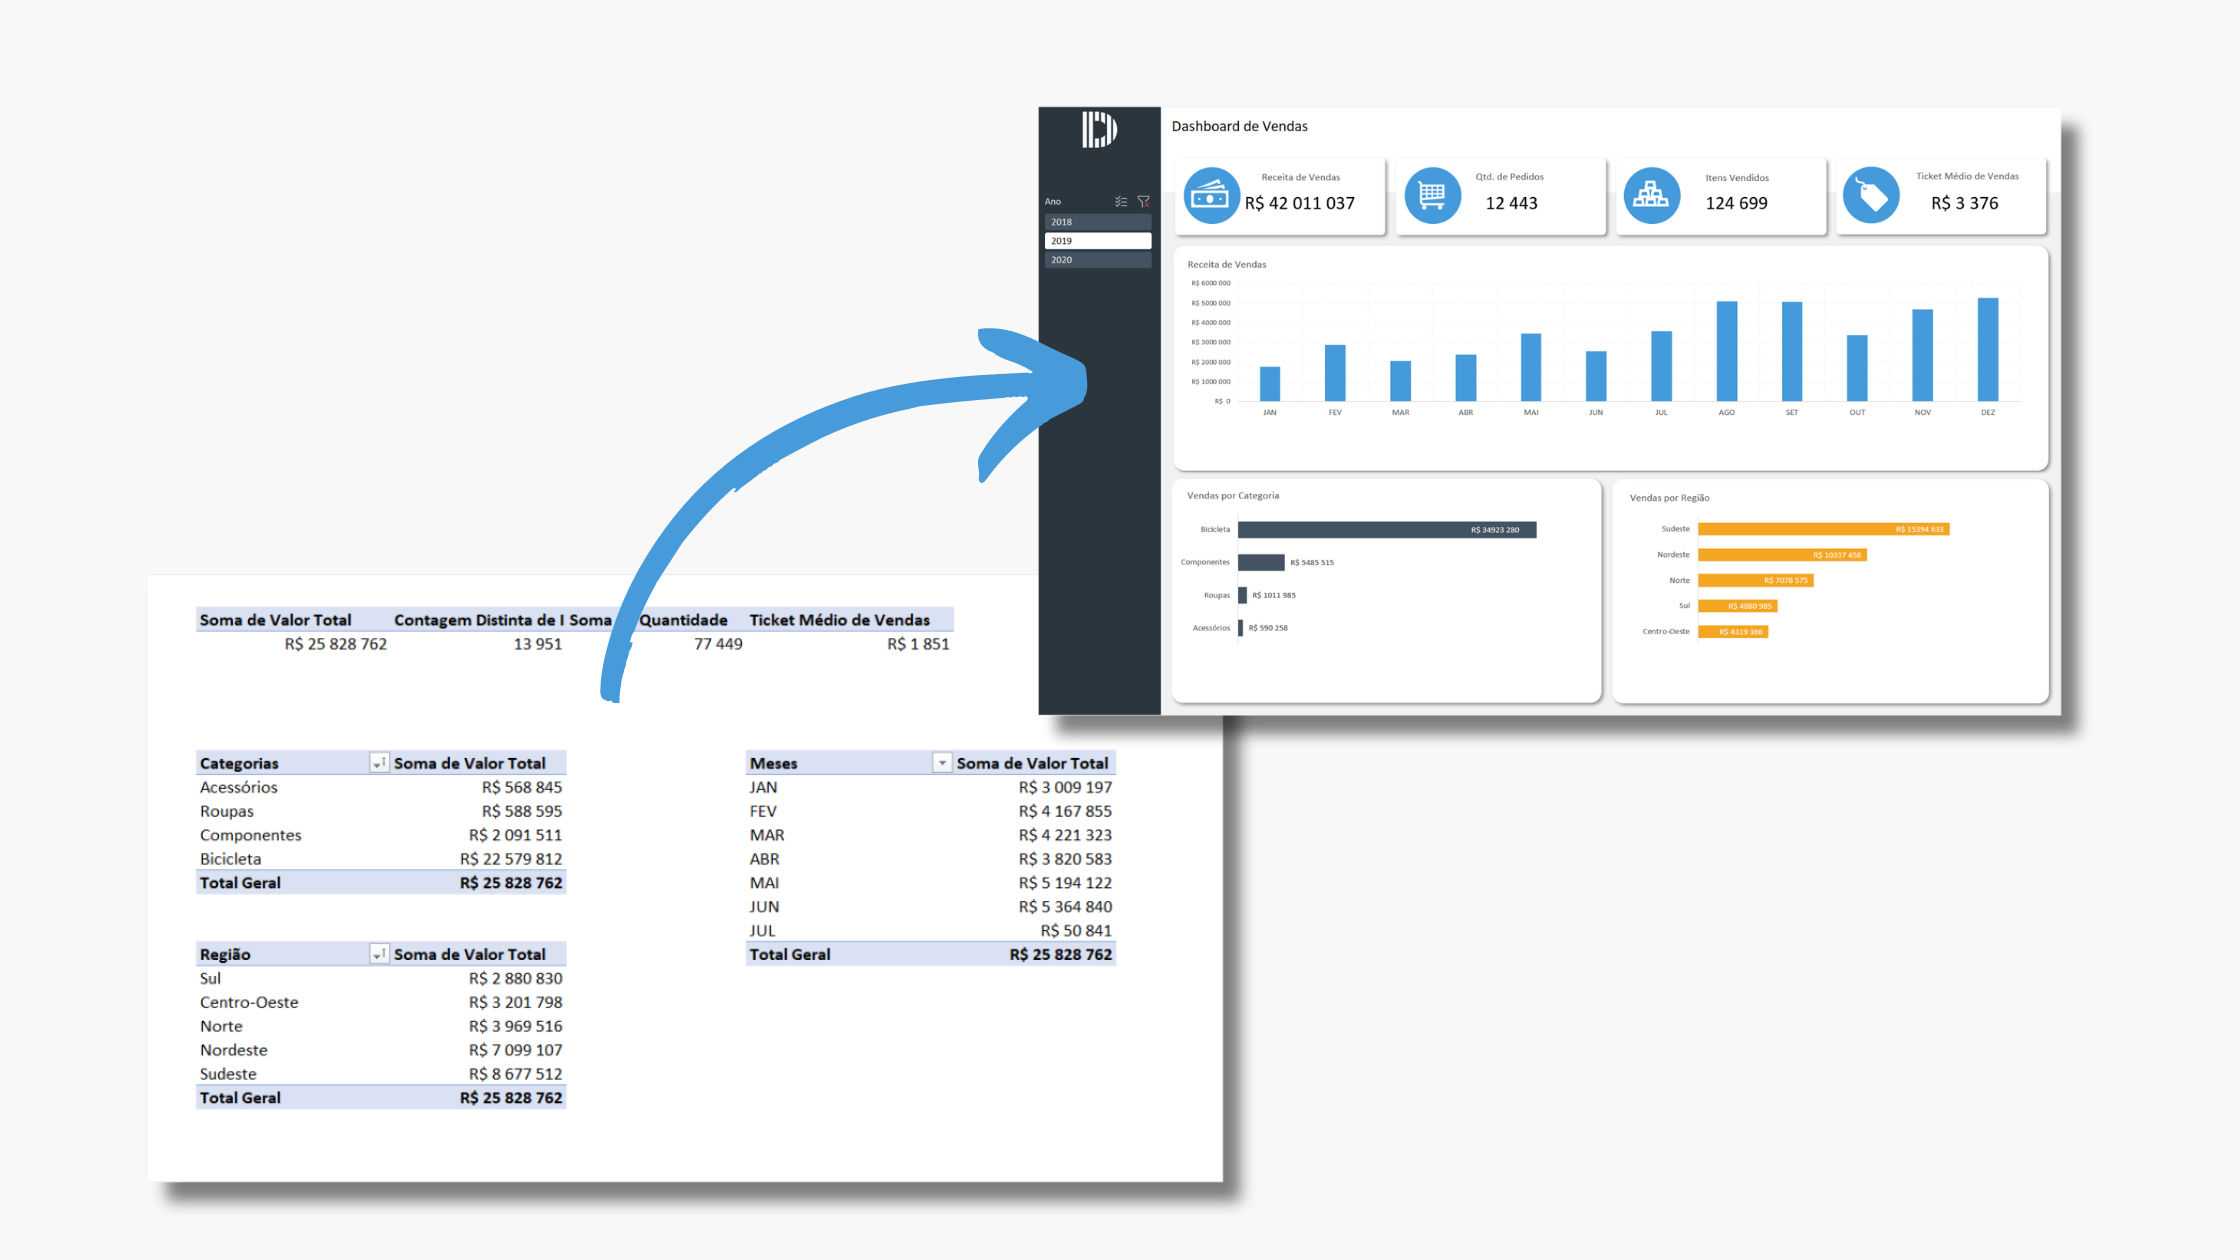Select 2018 in the Ano slicer
This screenshot has width=2240, height=1260.
tap(1097, 221)
